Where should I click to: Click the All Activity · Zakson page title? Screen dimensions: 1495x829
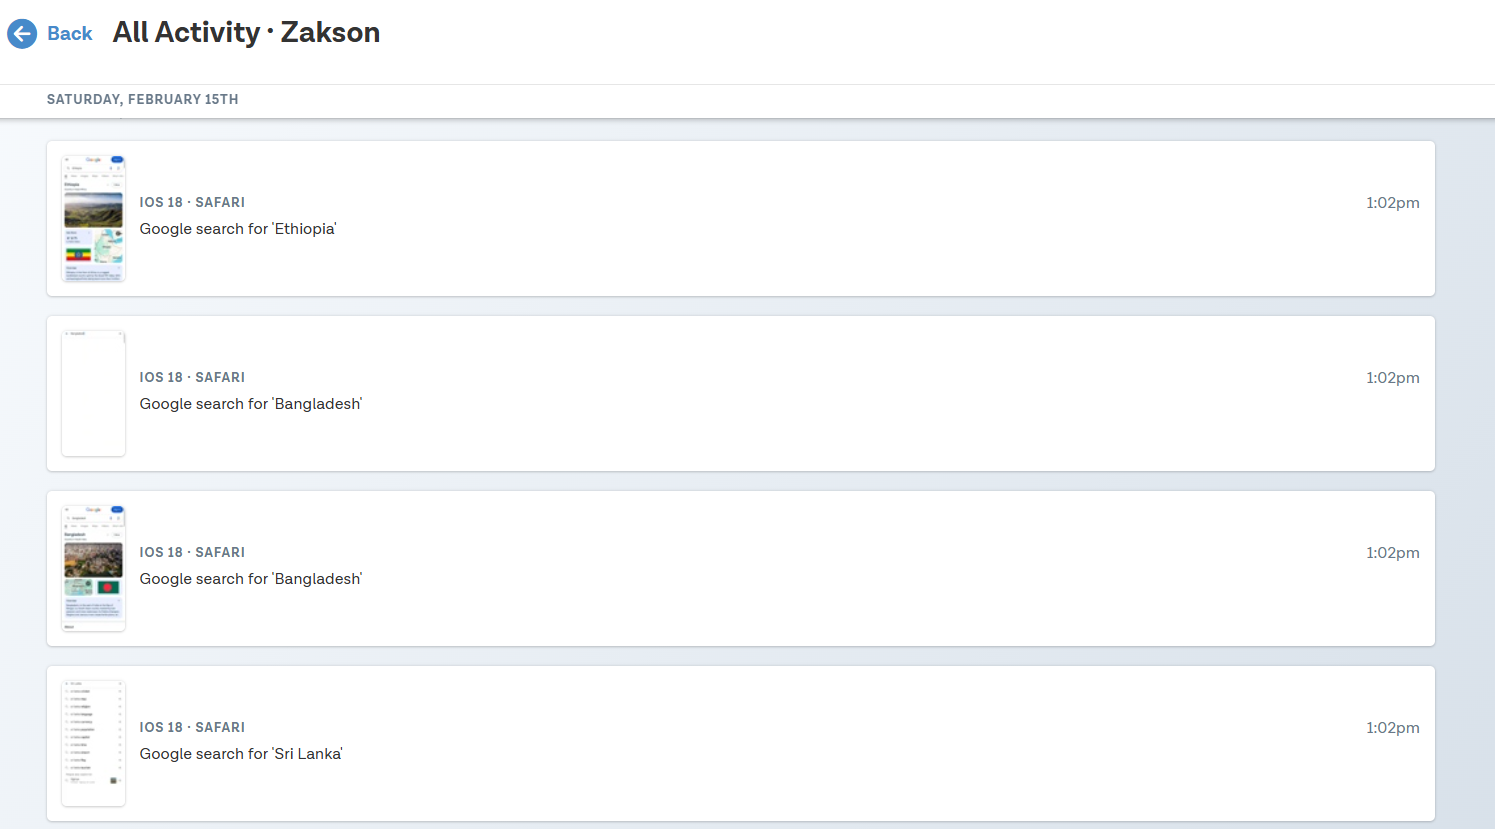coord(246,32)
